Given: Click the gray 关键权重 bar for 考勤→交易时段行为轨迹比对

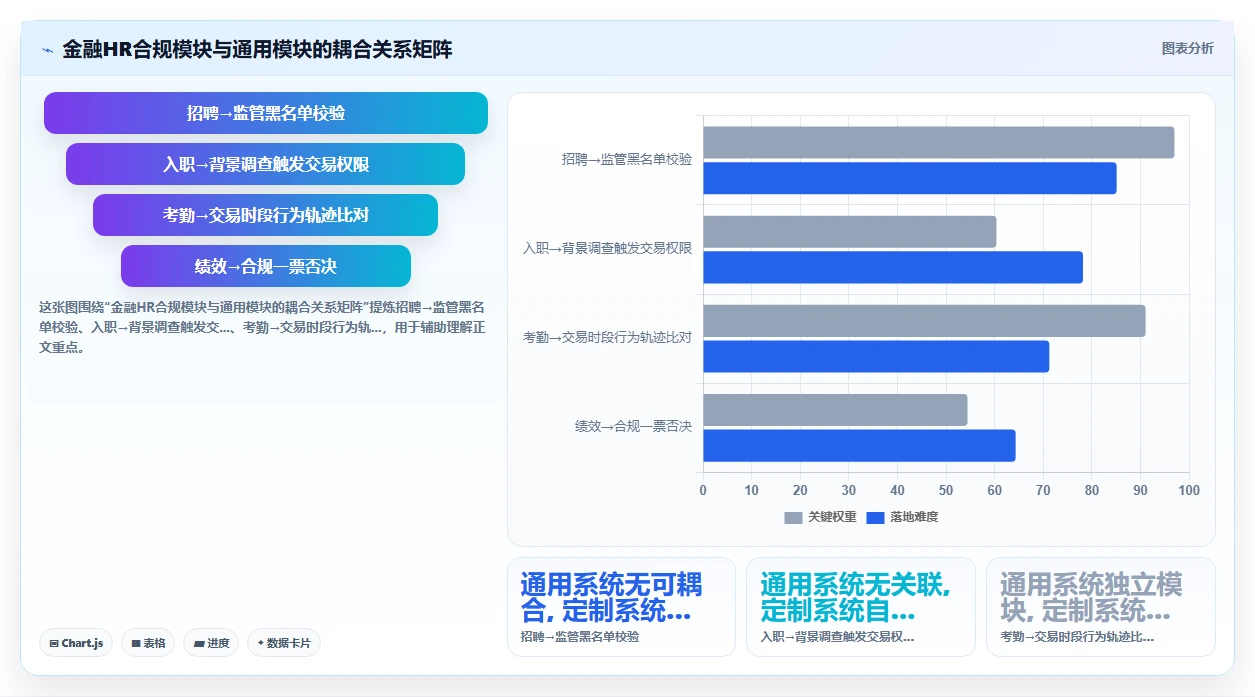Looking at the screenshot, I should point(924,320).
